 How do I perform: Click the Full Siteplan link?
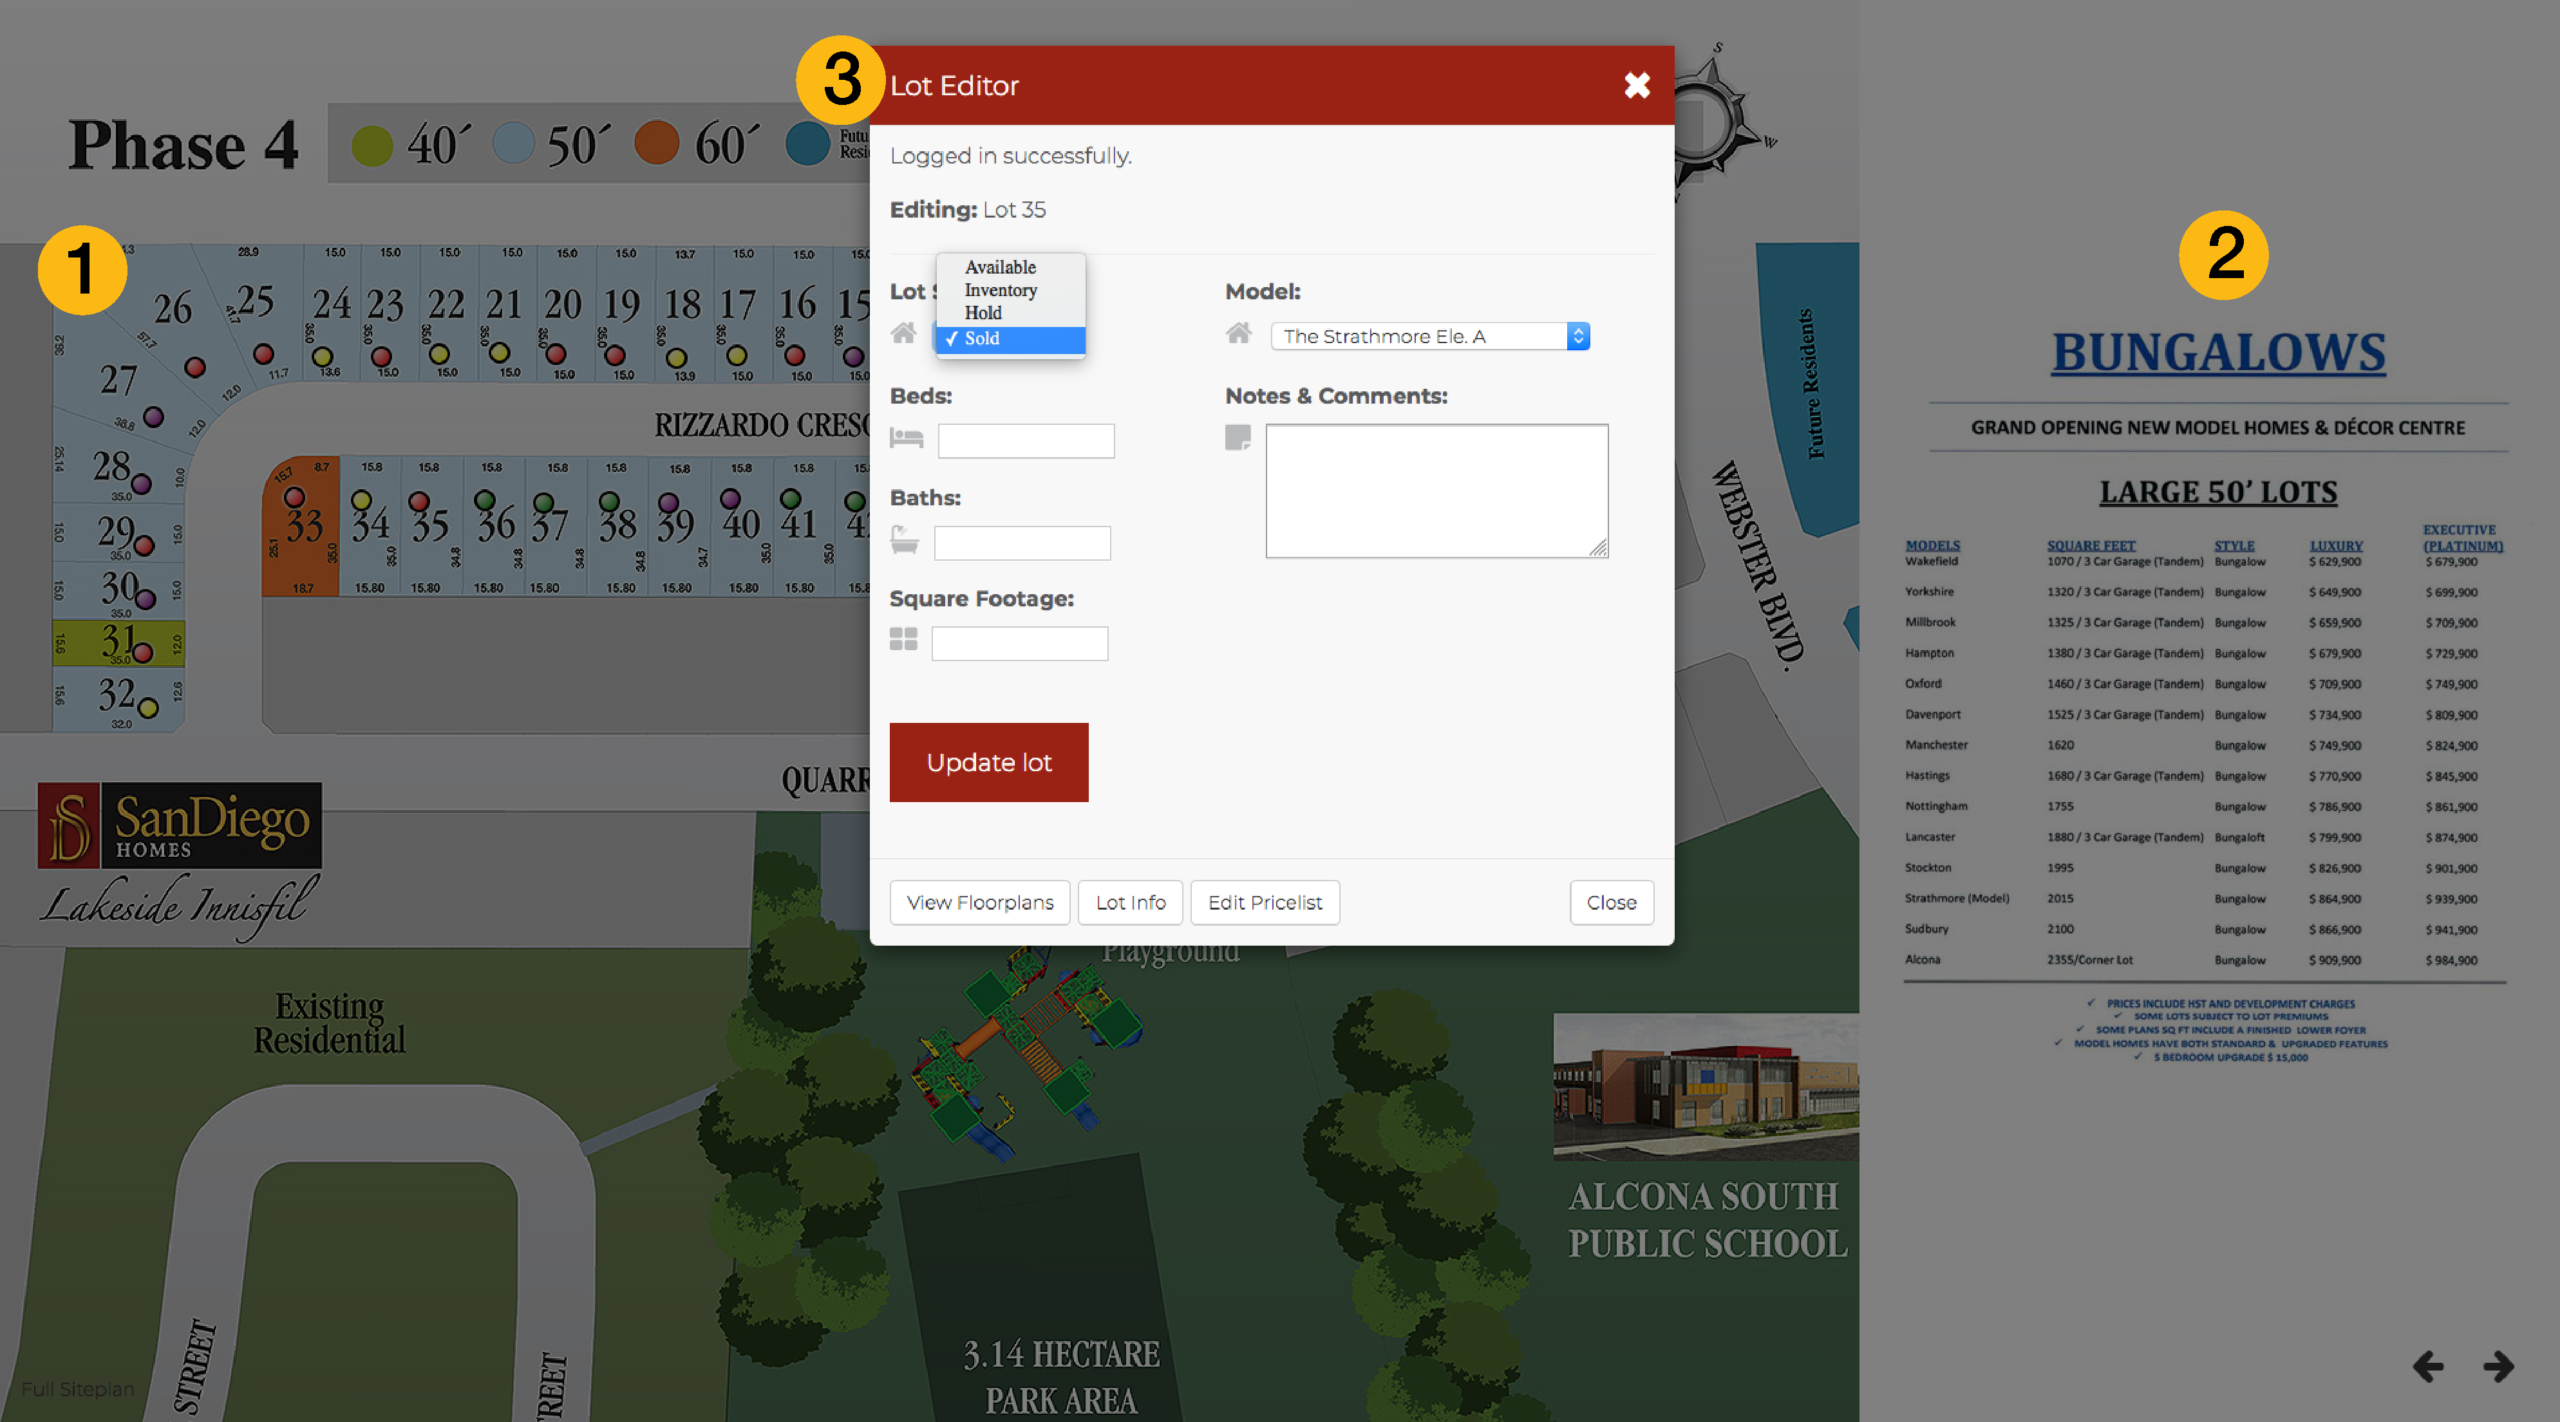[x=77, y=1389]
